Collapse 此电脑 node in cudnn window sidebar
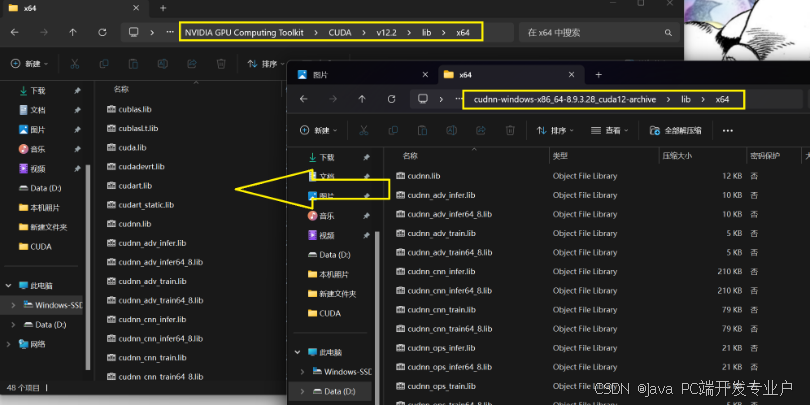Viewport: 810px width, 405px height. click(298, 352)
